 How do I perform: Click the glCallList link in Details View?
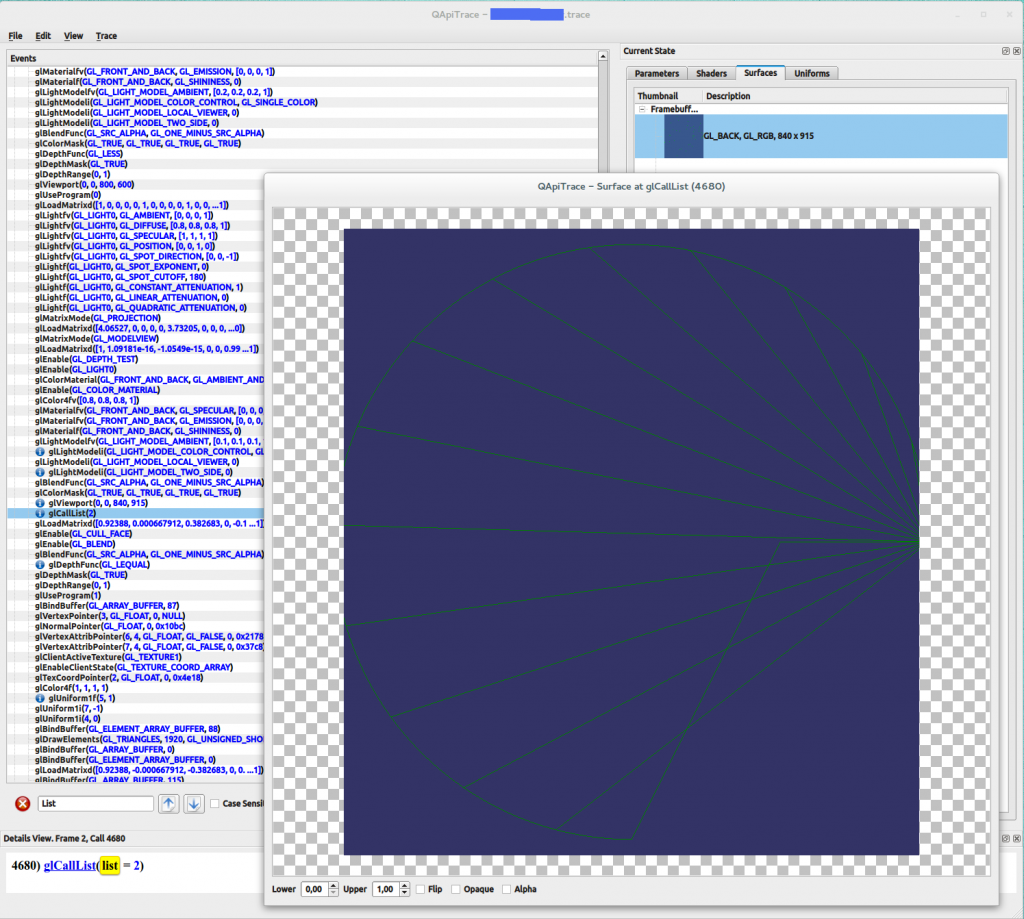[70, 865]
